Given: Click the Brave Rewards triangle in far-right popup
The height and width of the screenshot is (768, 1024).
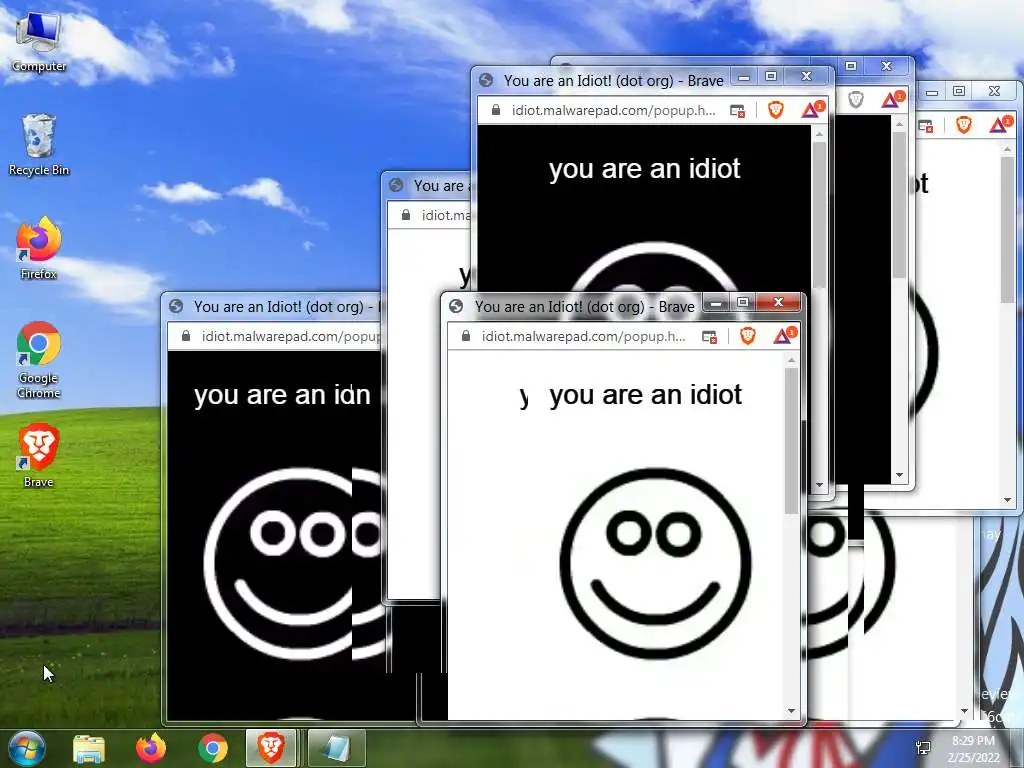Looking at the screenshot, I should point(1000,123).
